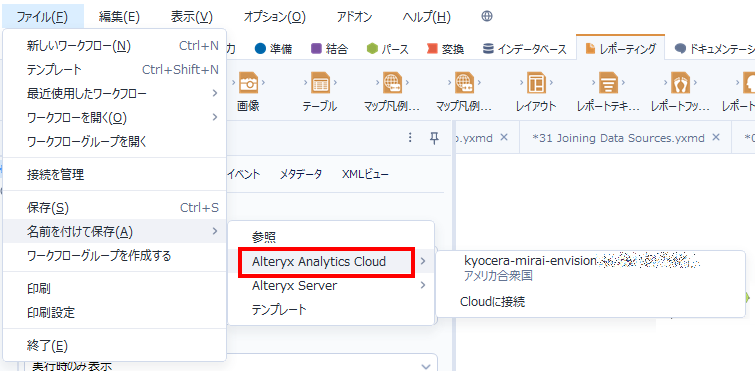The height and width of the screenshot is (371, 755).
Task: Switch to パース tool palette tab
Action: click(x=388, y=49)
